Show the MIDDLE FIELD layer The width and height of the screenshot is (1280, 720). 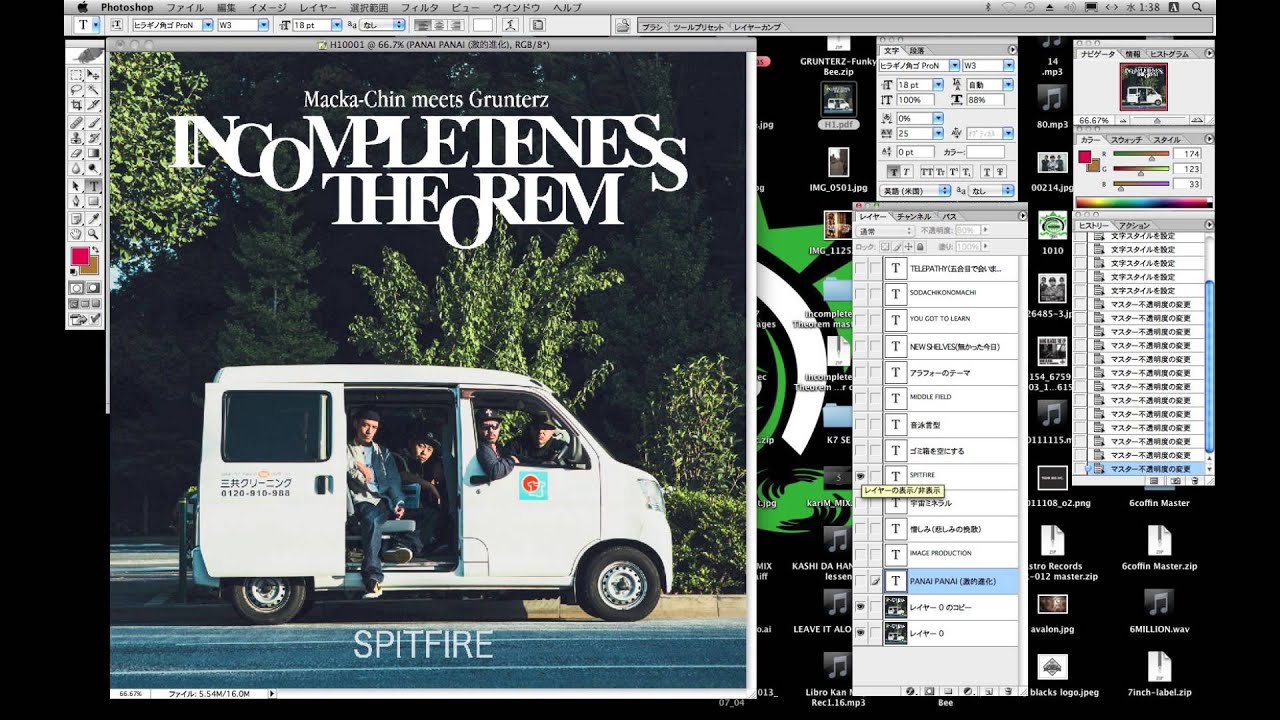[860, 398]
